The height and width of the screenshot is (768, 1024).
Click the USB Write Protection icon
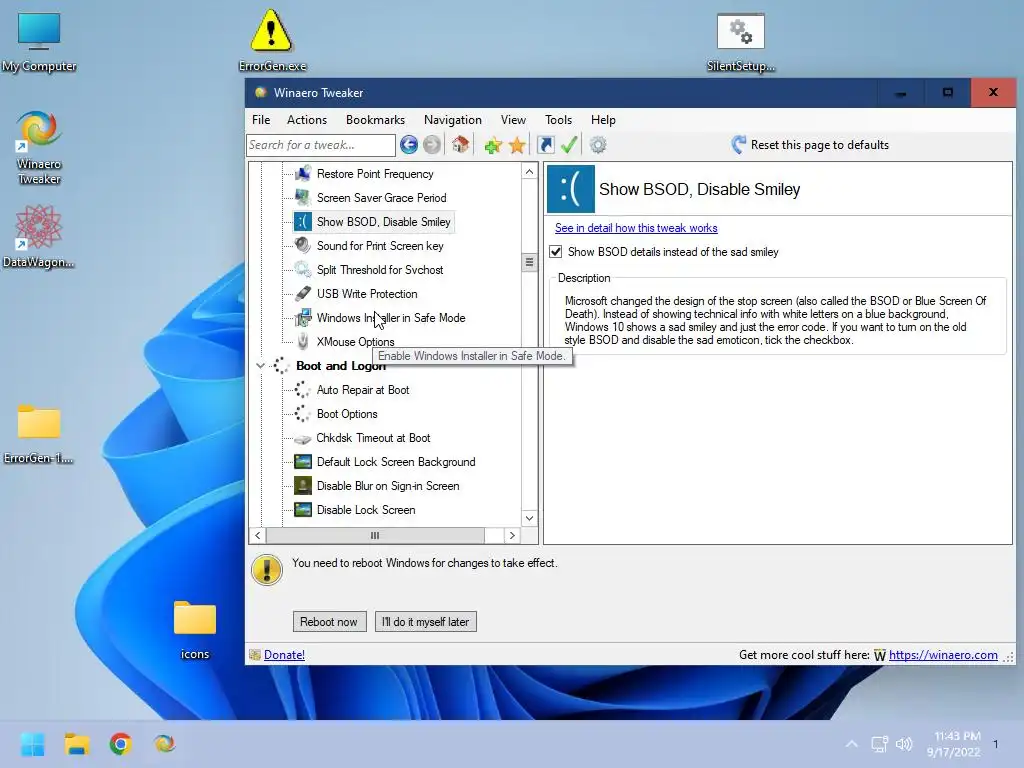(x=302, y=293)
